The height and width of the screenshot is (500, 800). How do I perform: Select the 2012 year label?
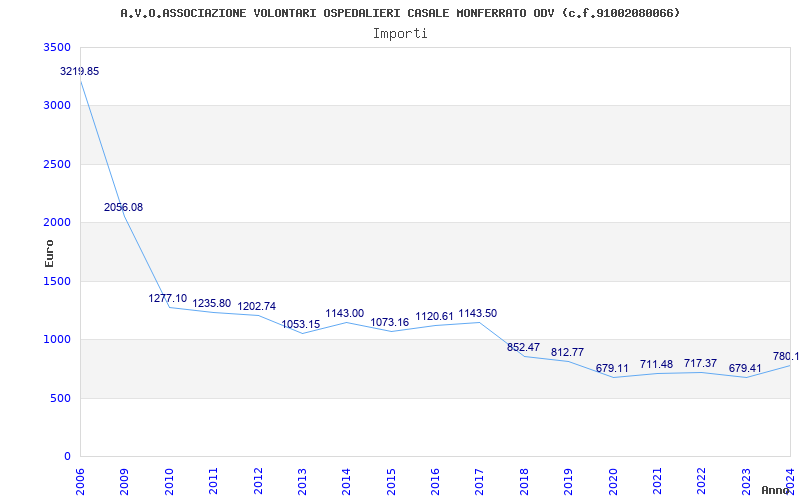258,481
